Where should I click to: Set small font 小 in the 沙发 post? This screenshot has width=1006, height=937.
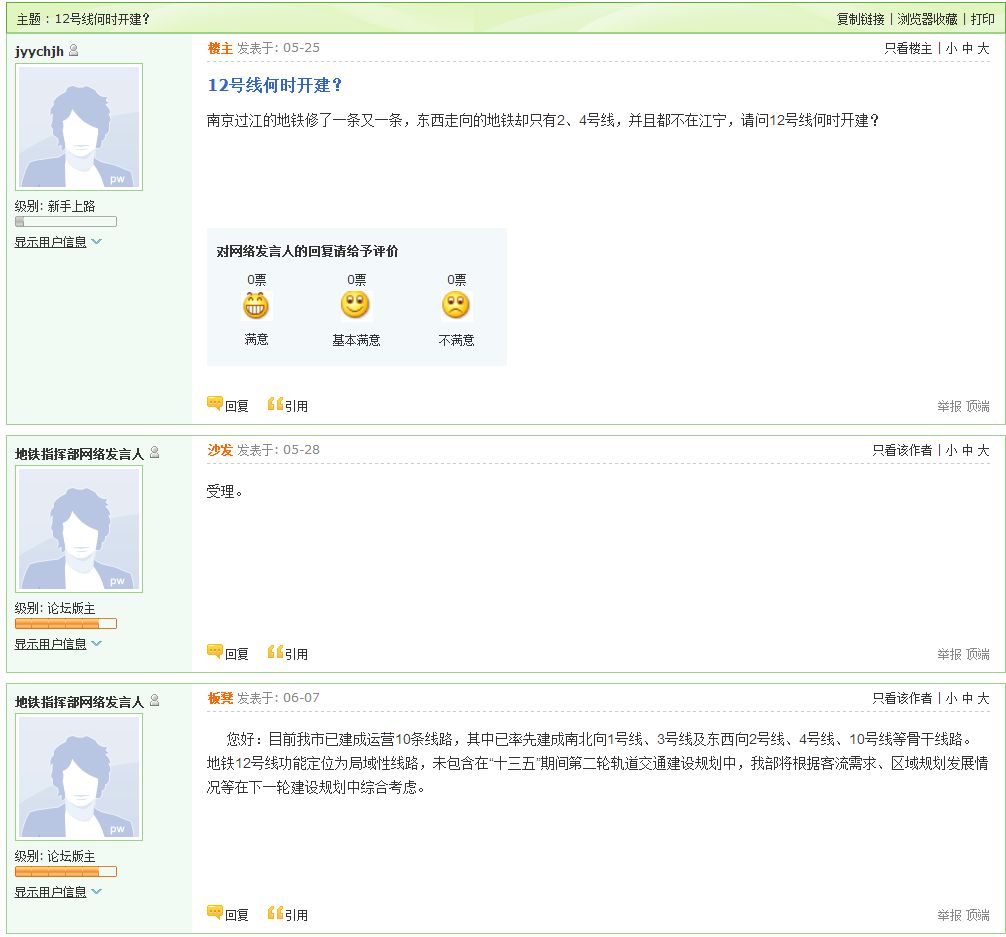(951, 451)
